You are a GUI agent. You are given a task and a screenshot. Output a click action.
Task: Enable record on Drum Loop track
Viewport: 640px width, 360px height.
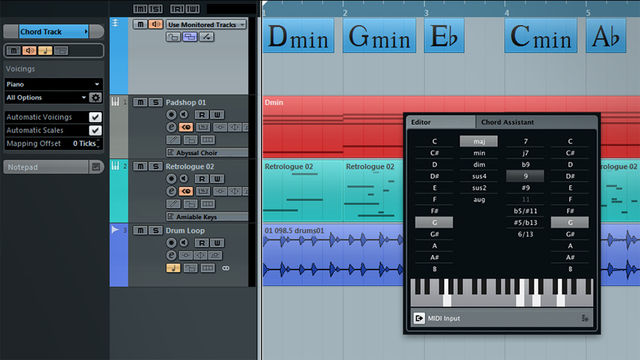(171, 243)
